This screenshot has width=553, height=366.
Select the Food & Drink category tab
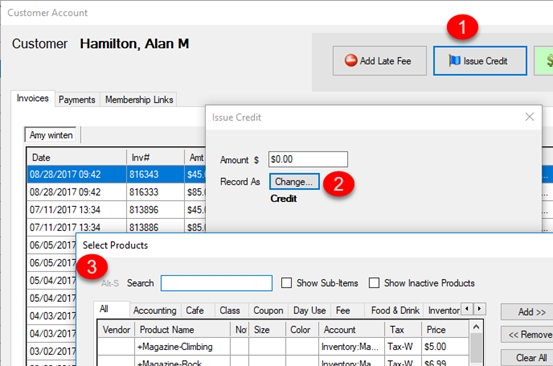[395, 310]
